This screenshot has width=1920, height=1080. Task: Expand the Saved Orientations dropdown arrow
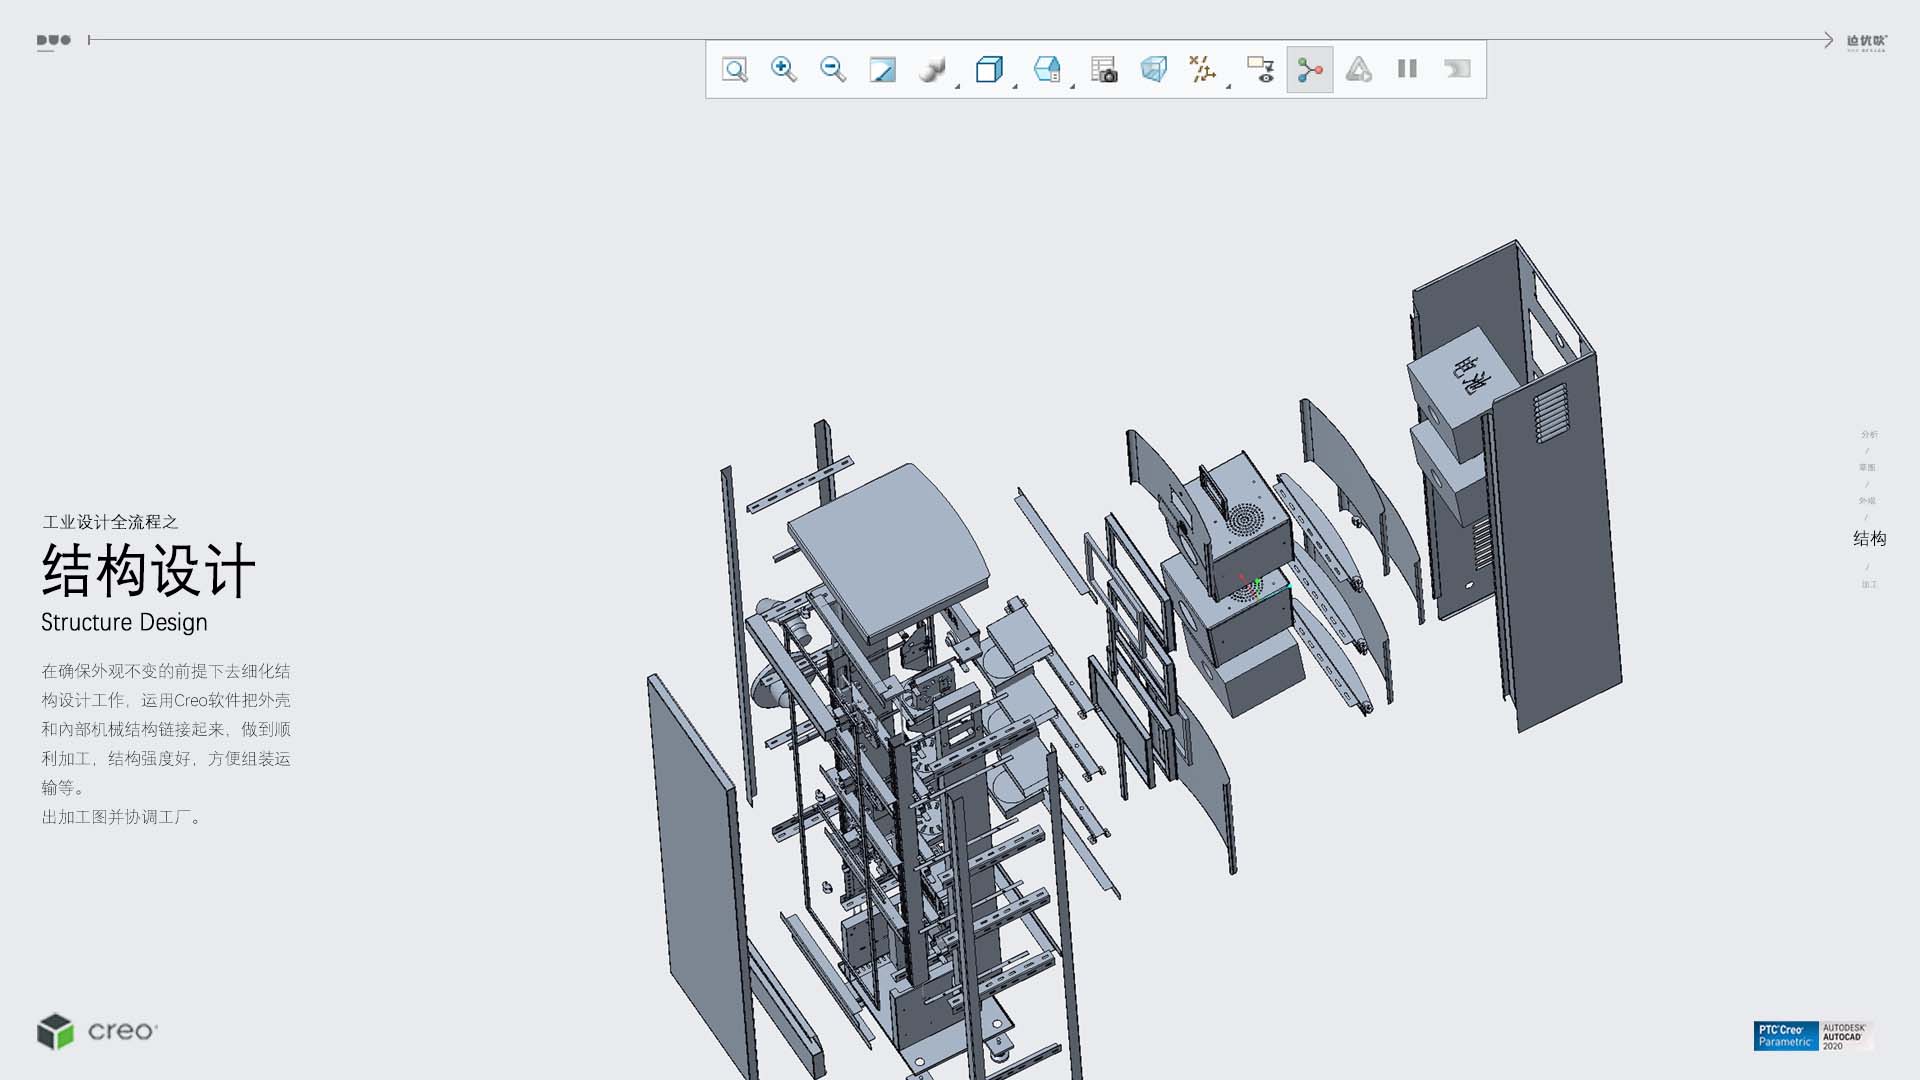[1015, 87]
